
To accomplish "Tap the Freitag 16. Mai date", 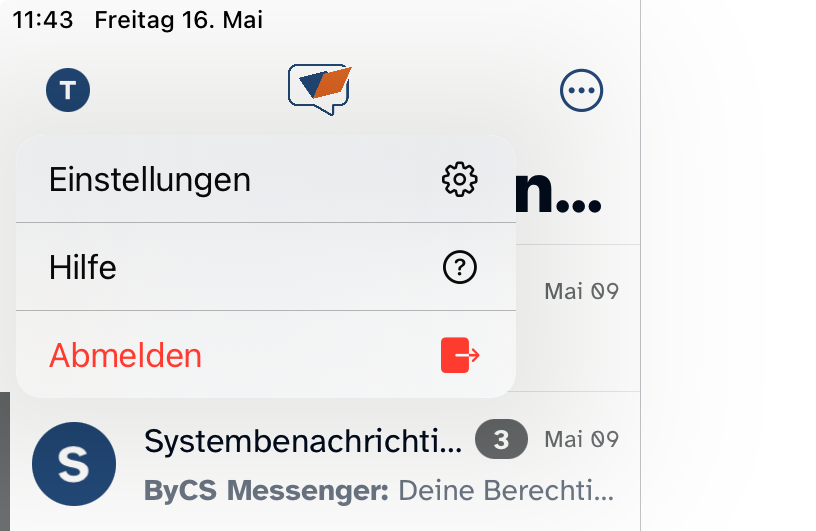I will point(178,20).
